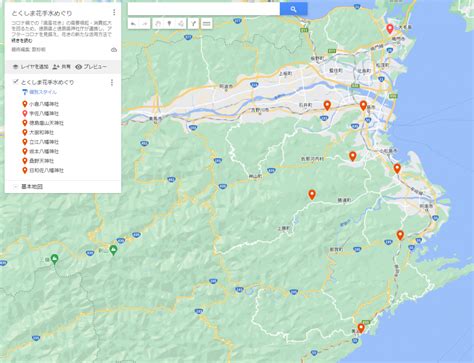Uncheck the とくしま花手水めぐり layer checkbox
This screenshot has width=474, height=363.
coord(15,82)
